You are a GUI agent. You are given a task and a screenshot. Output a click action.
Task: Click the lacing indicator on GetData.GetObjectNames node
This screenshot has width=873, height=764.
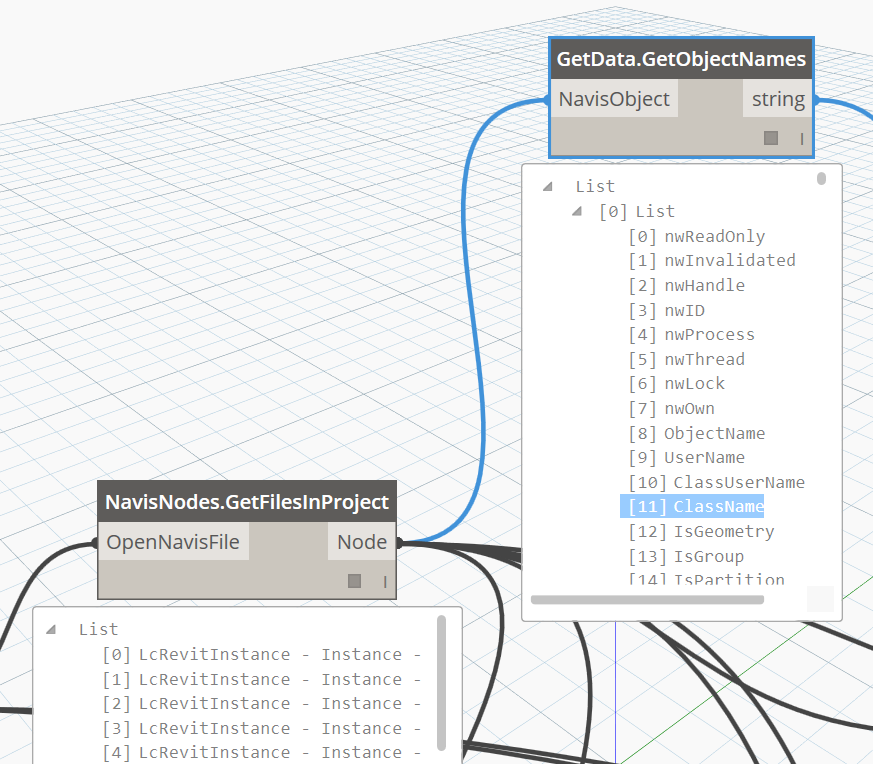(x=801, y=138)
